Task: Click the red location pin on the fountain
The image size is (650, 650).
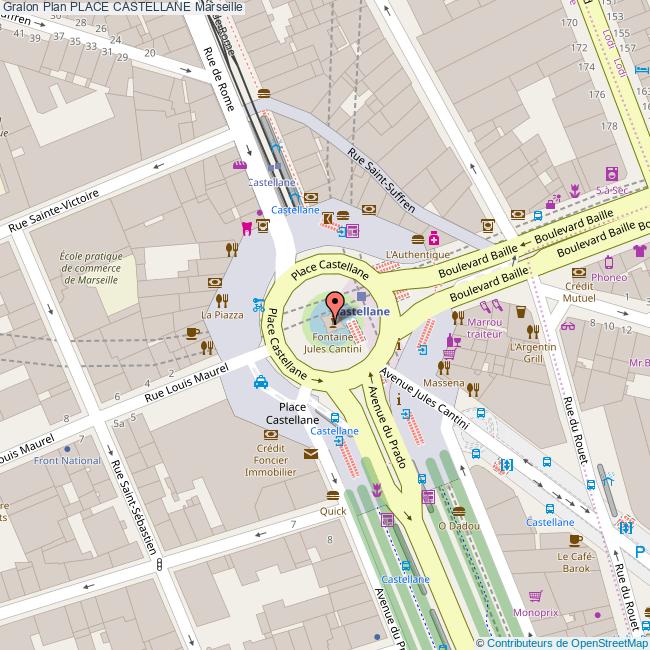Action: point(335,304)
